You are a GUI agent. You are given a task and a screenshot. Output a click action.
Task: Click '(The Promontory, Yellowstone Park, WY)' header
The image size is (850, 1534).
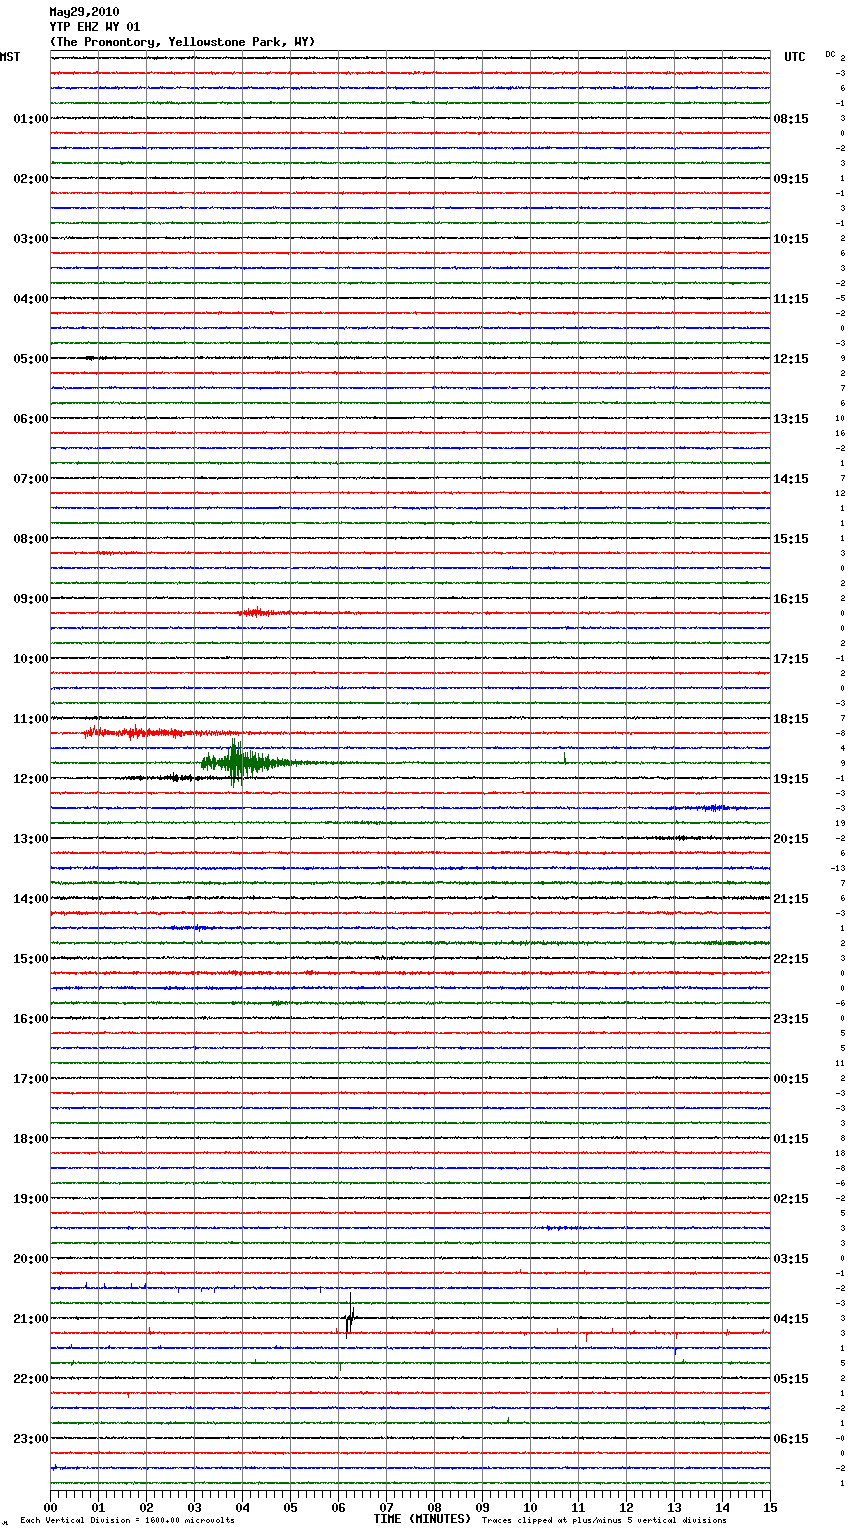[182, 42]
